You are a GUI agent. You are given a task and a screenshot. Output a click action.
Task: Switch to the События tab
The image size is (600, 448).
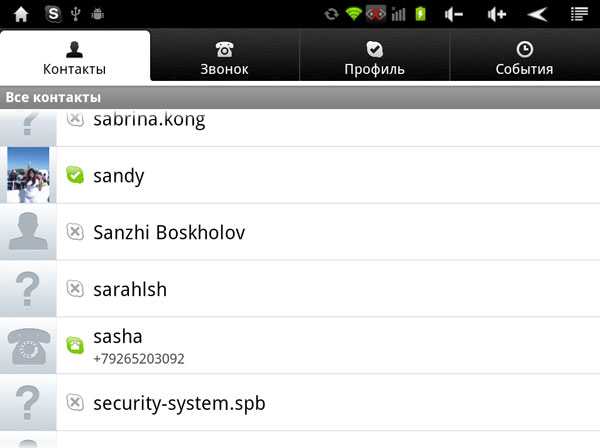click(525, 56)
